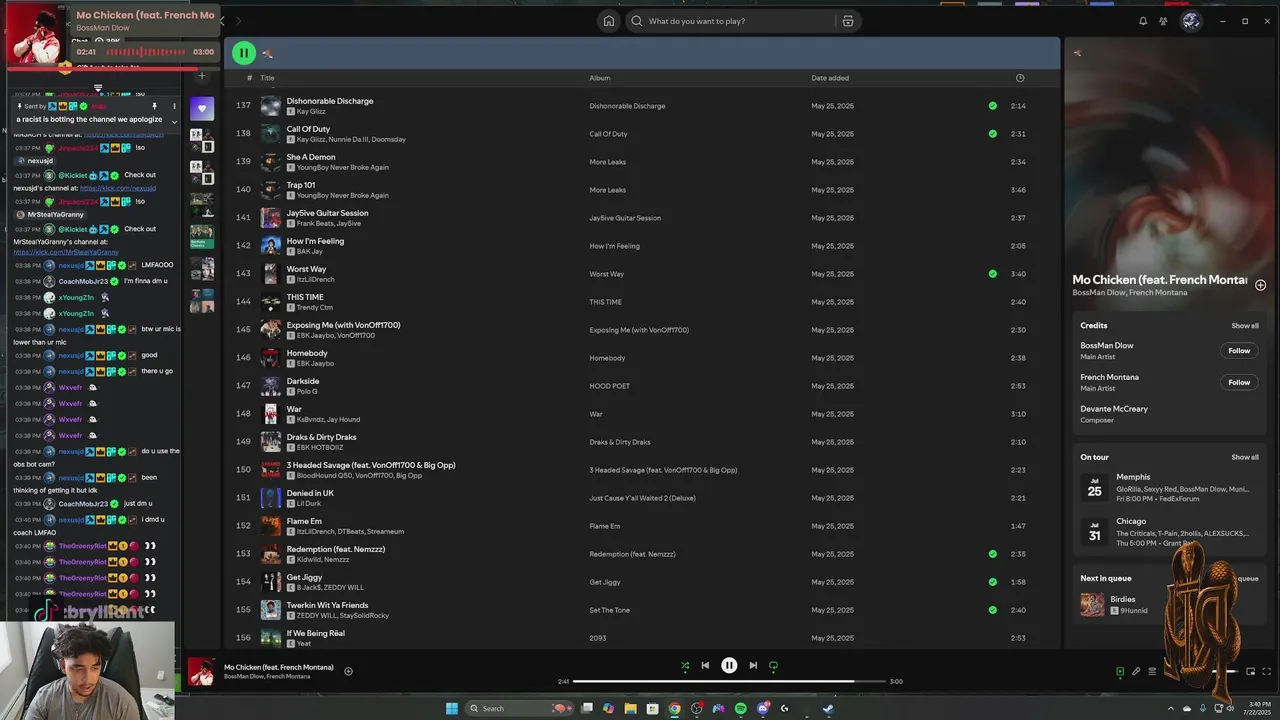The image size is (1280, 720).
Task: Enter full screen player mode
Action: (x=1267, y=672)
